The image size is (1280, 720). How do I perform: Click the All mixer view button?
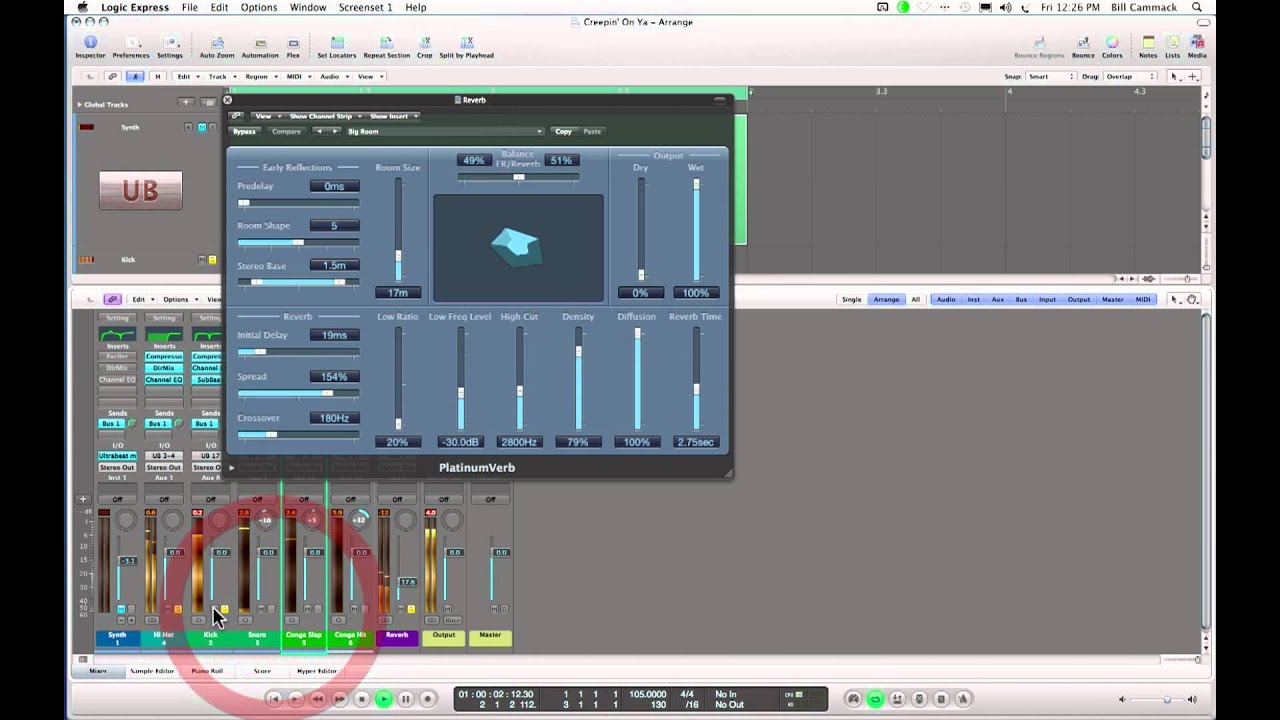915,299
